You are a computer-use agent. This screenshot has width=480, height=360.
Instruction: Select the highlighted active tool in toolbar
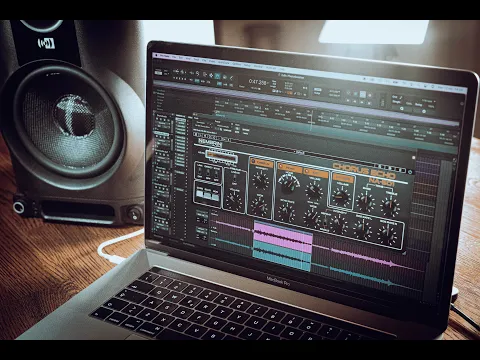pos(217,76)
